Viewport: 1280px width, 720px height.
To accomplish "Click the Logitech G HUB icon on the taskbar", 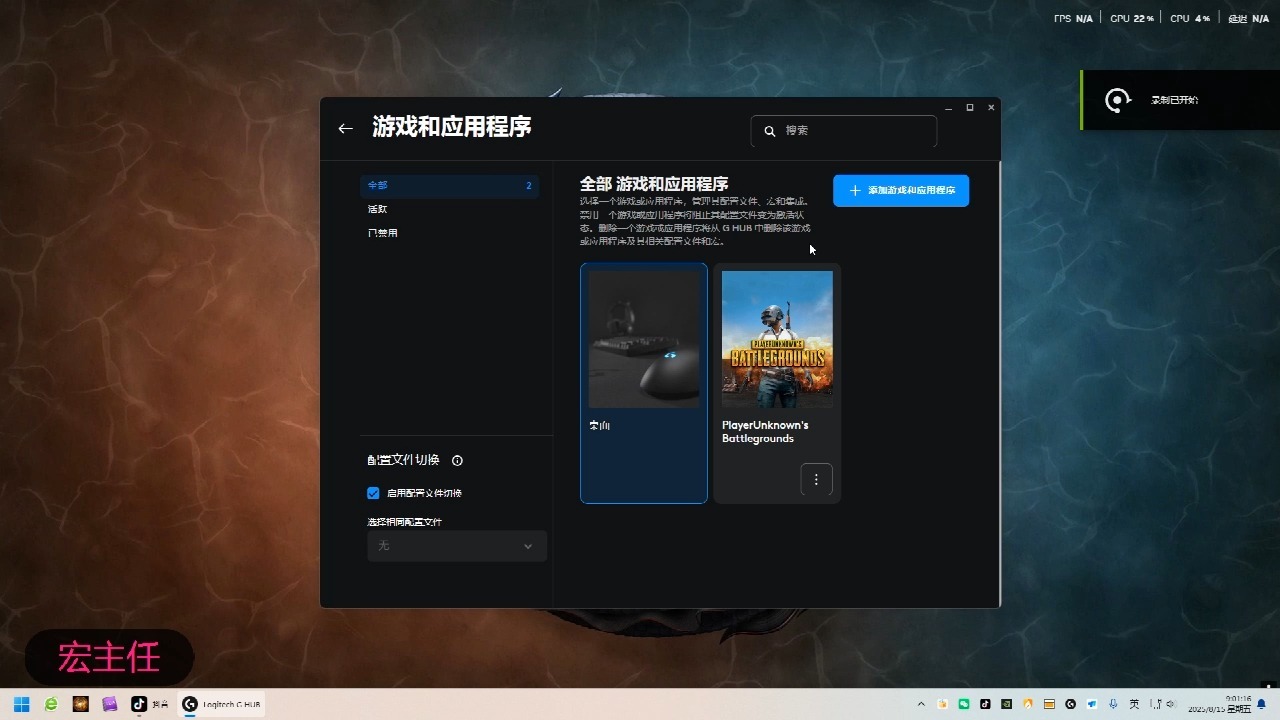I will 190,703.
